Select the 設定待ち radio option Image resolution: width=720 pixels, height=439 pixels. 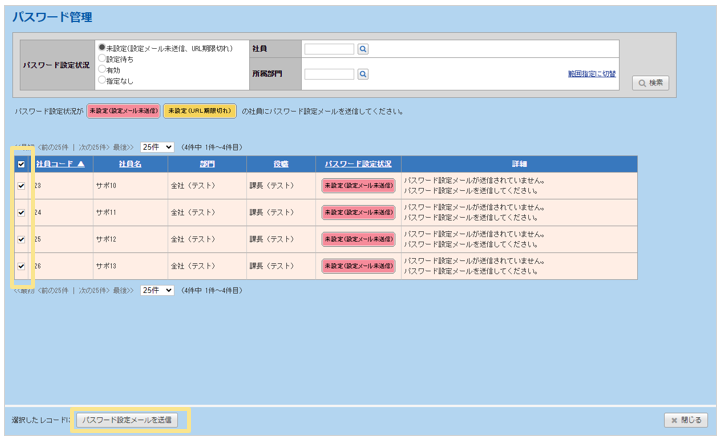click(102, 59)
